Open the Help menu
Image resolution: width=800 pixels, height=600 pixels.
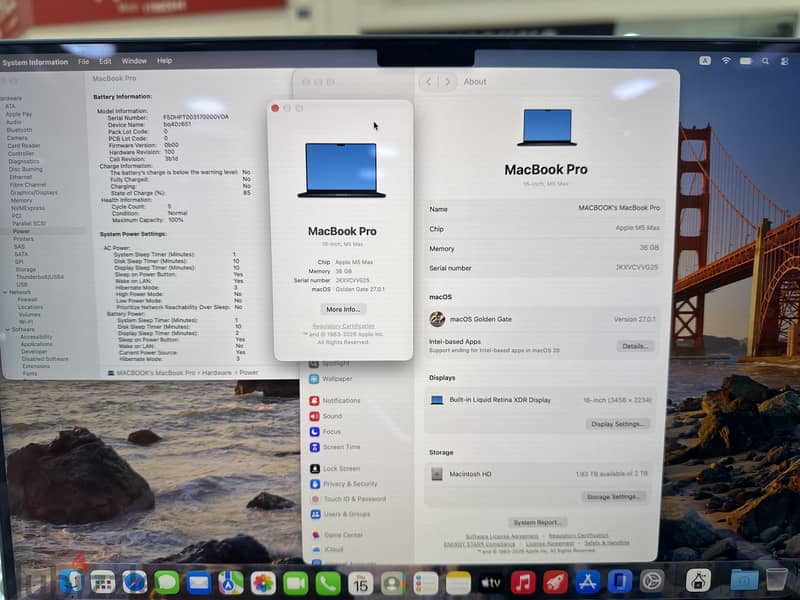pos(164,61)
